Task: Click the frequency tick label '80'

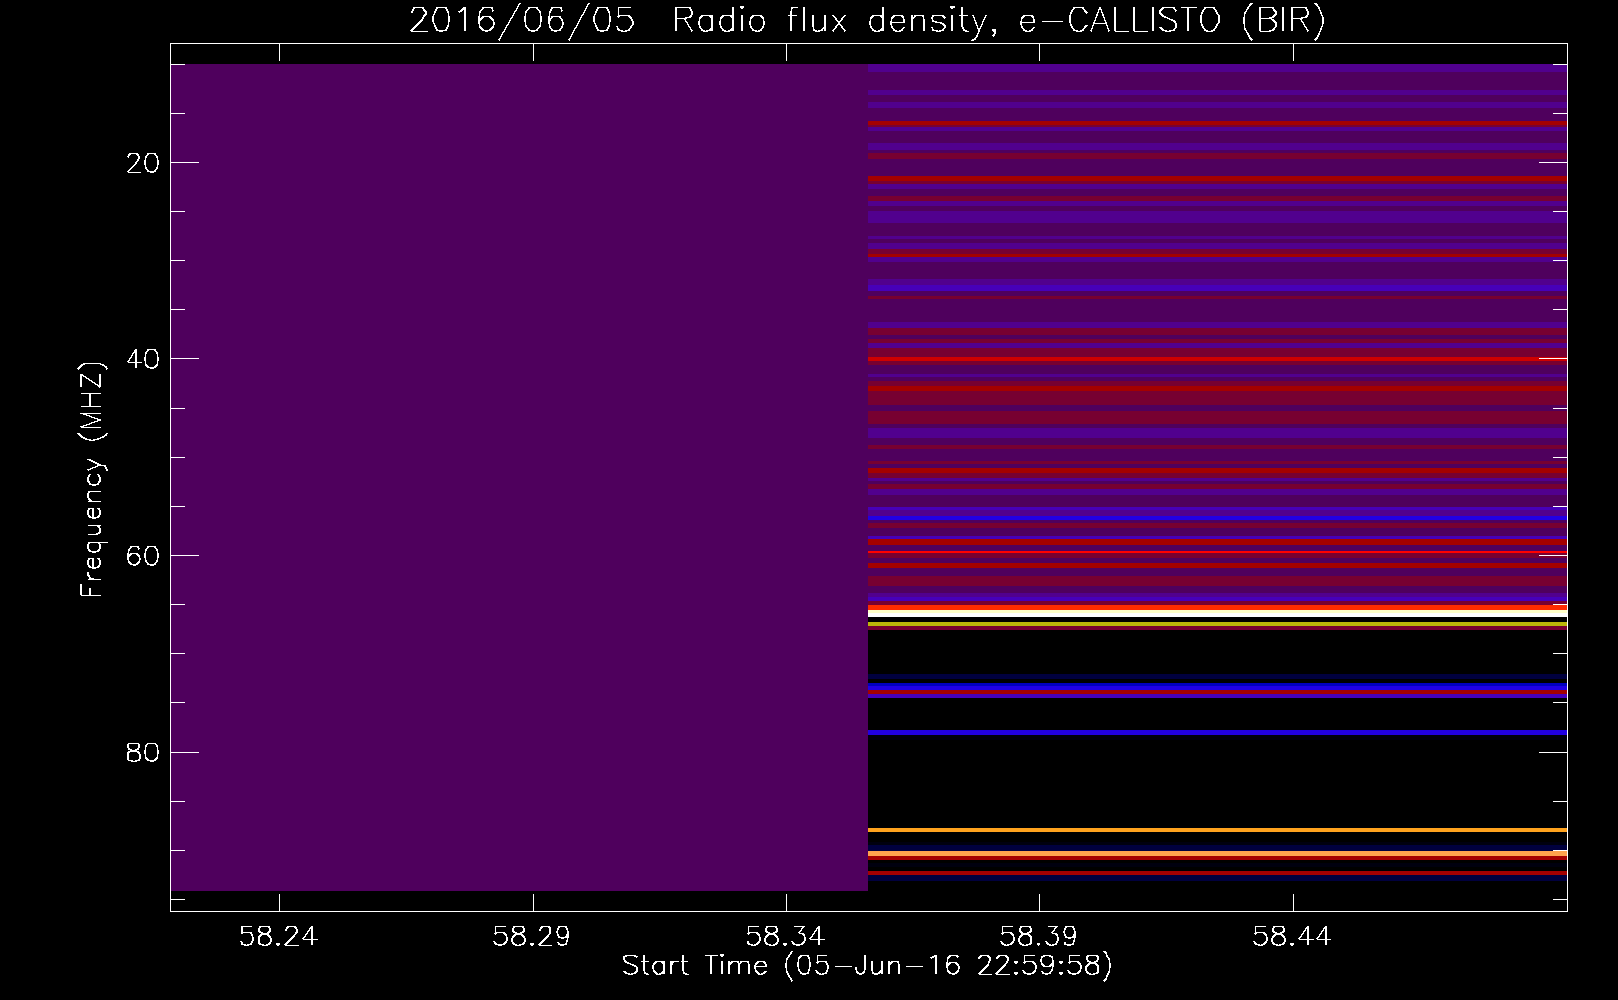Action: click(144, 751)
